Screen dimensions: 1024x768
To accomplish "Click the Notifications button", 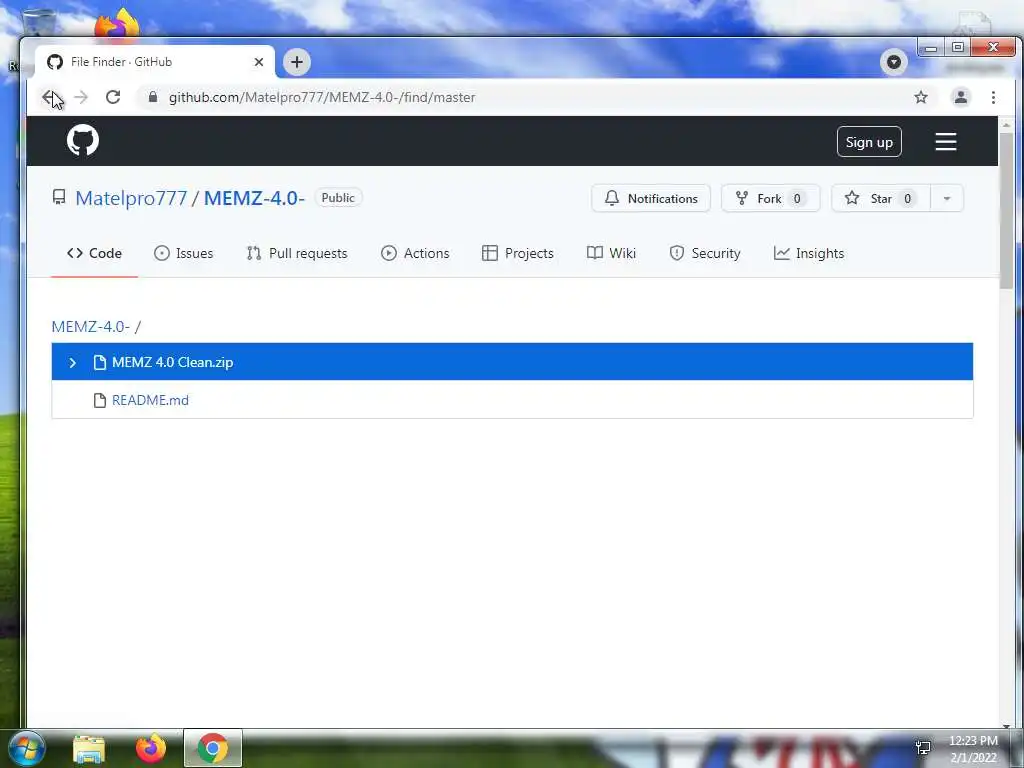I will (651, 199).
